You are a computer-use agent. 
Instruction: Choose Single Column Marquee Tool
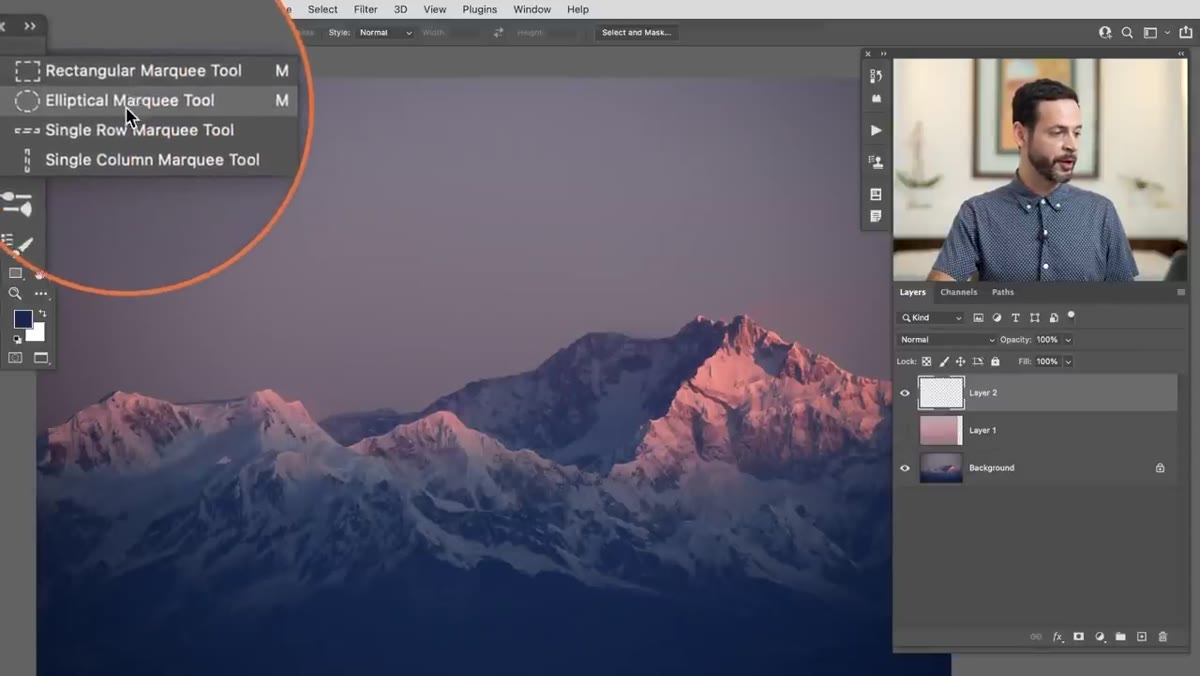150,160
